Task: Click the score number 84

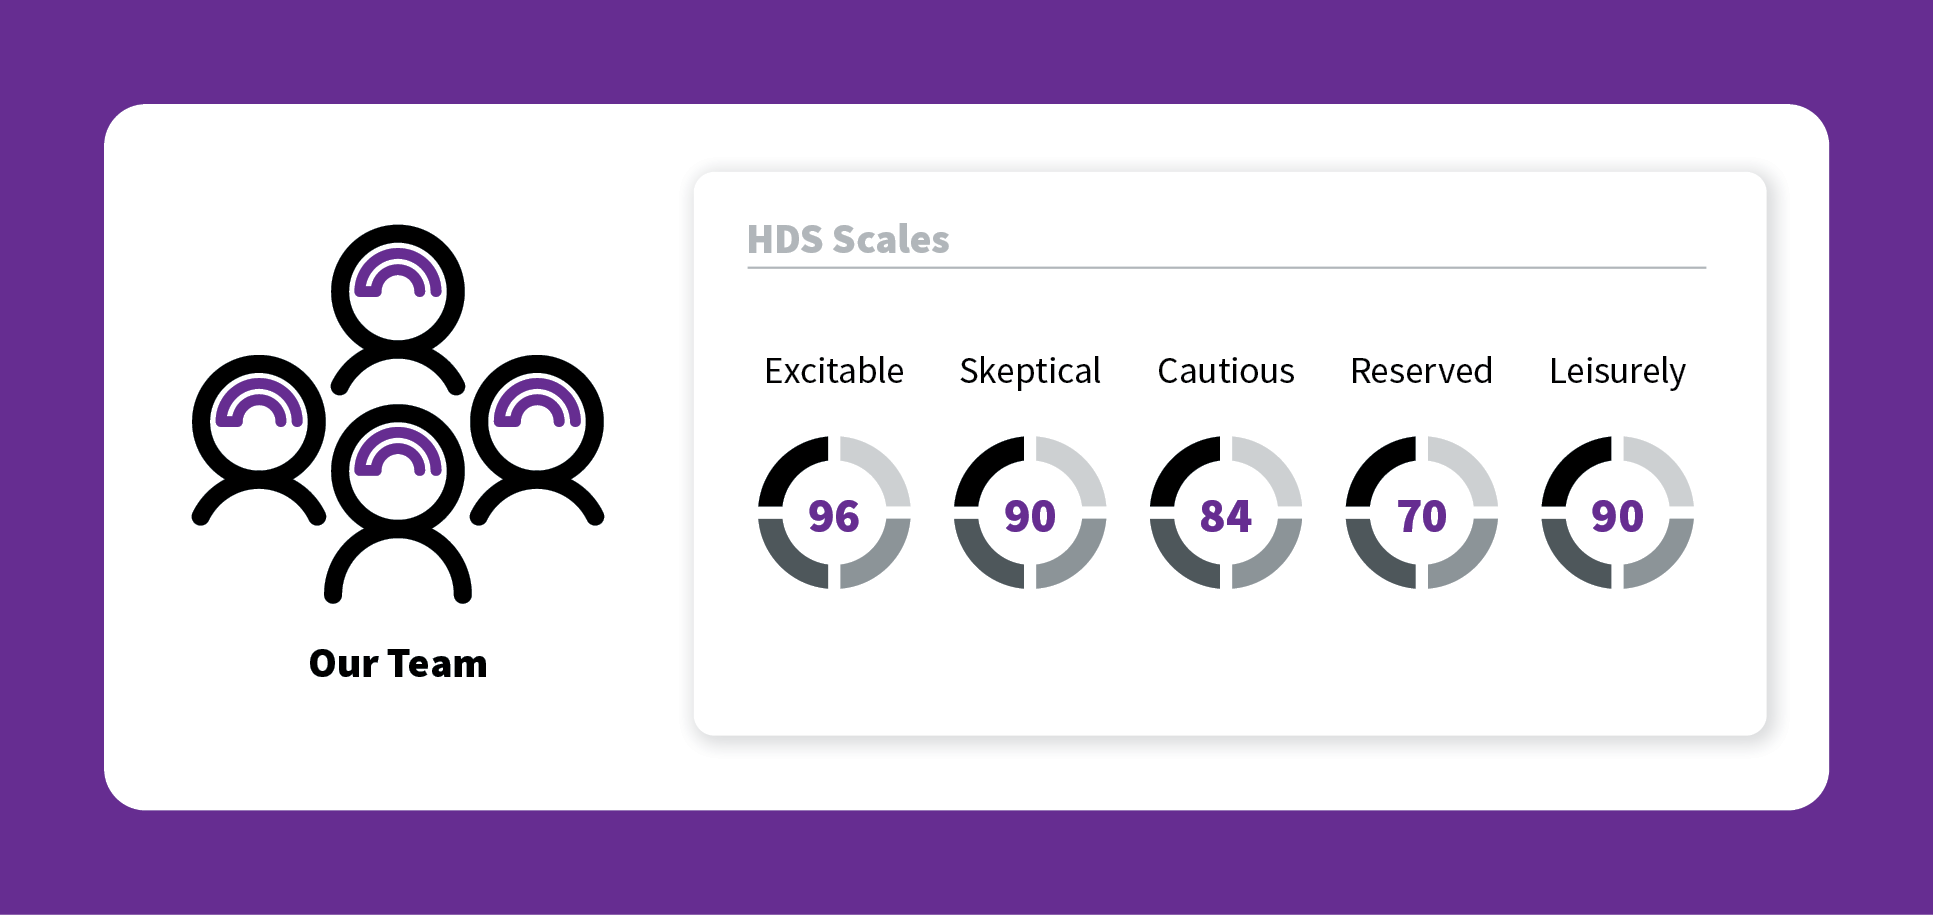Action: (1226, 516)
